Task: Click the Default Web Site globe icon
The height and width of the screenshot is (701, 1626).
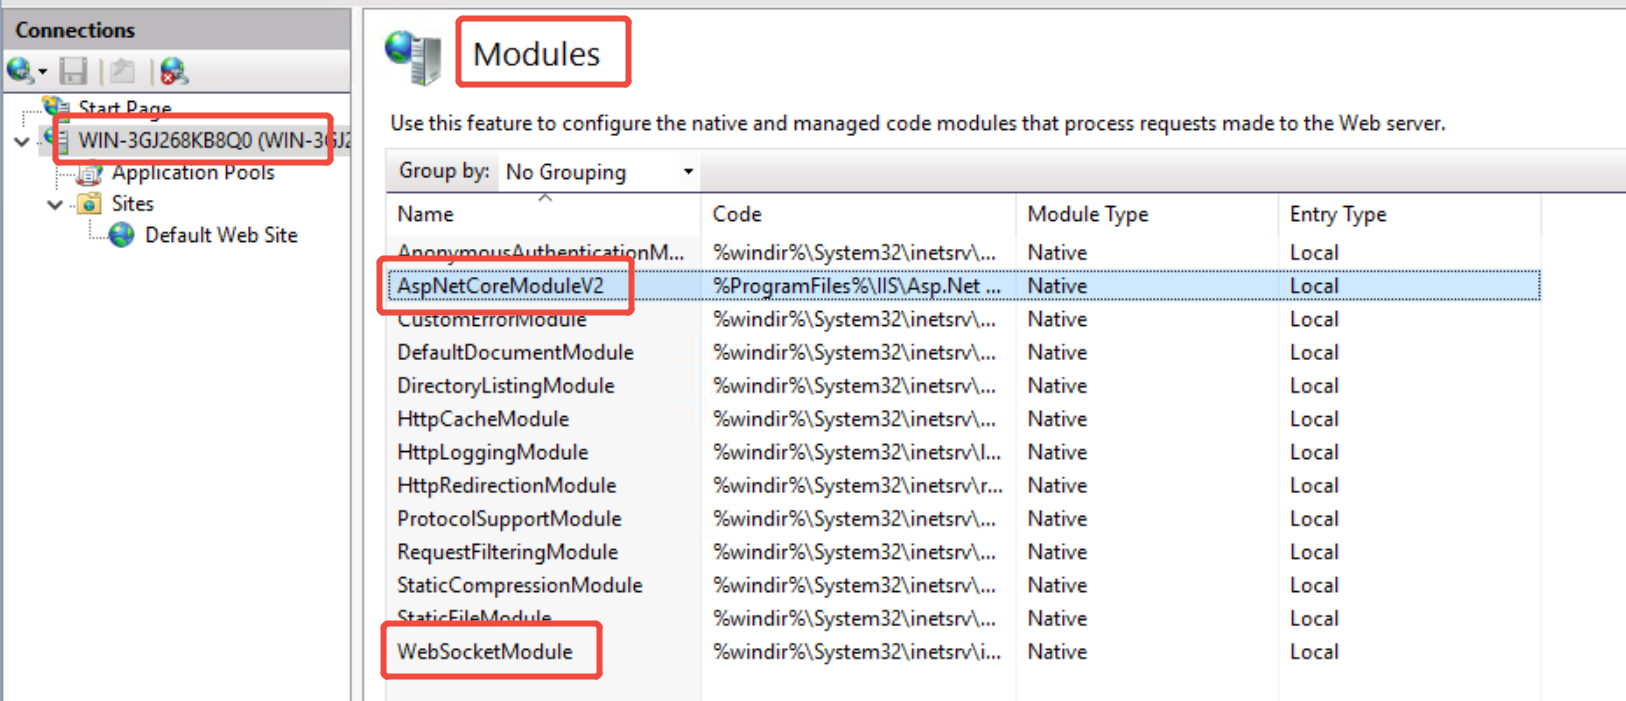Action: [122, 235]
